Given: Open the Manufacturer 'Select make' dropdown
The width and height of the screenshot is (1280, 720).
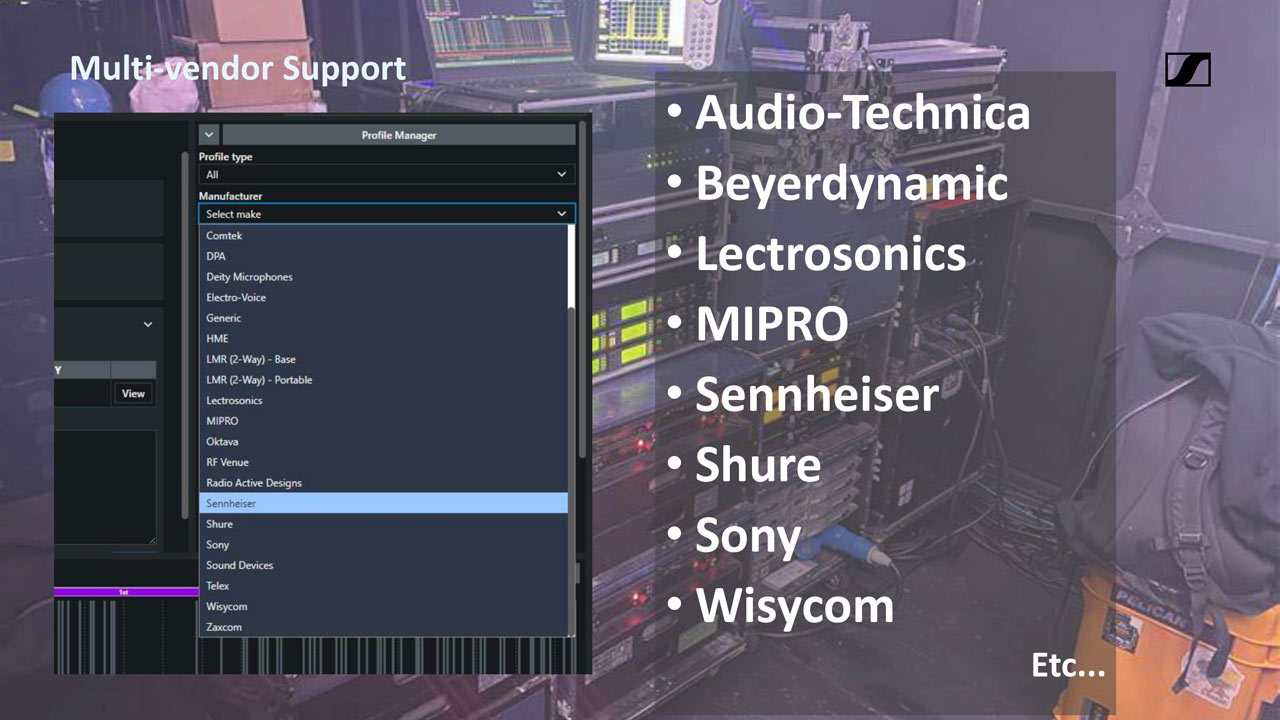Looking at the screenshot, I should 387,214.
